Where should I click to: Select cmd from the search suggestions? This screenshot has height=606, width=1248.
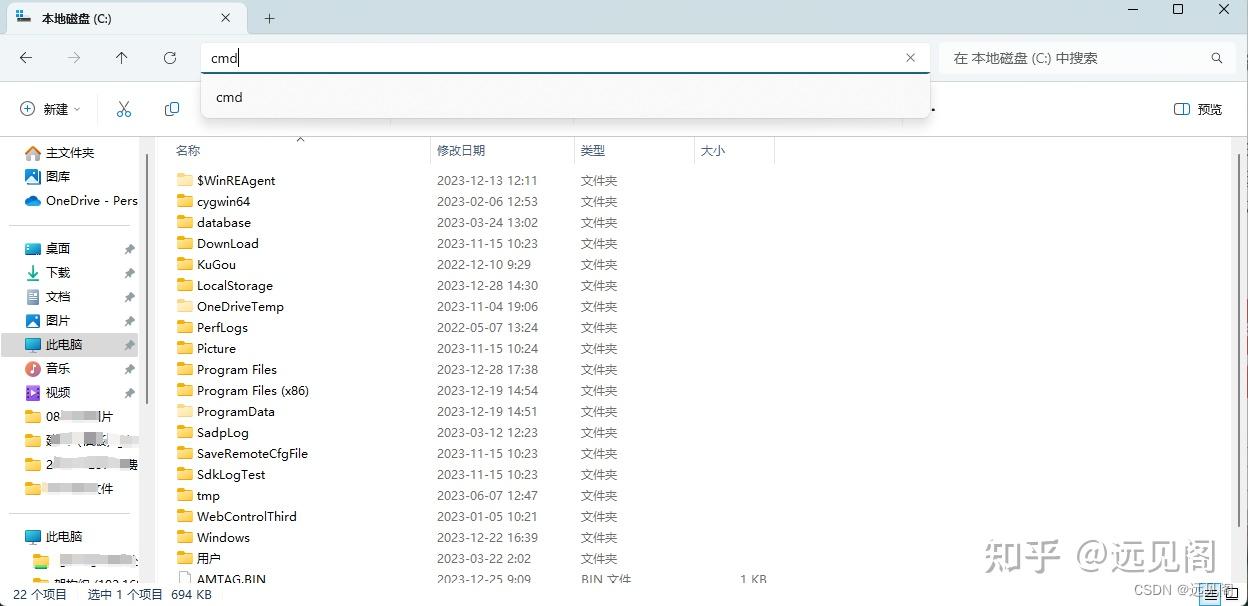click(x=229, y=97)
